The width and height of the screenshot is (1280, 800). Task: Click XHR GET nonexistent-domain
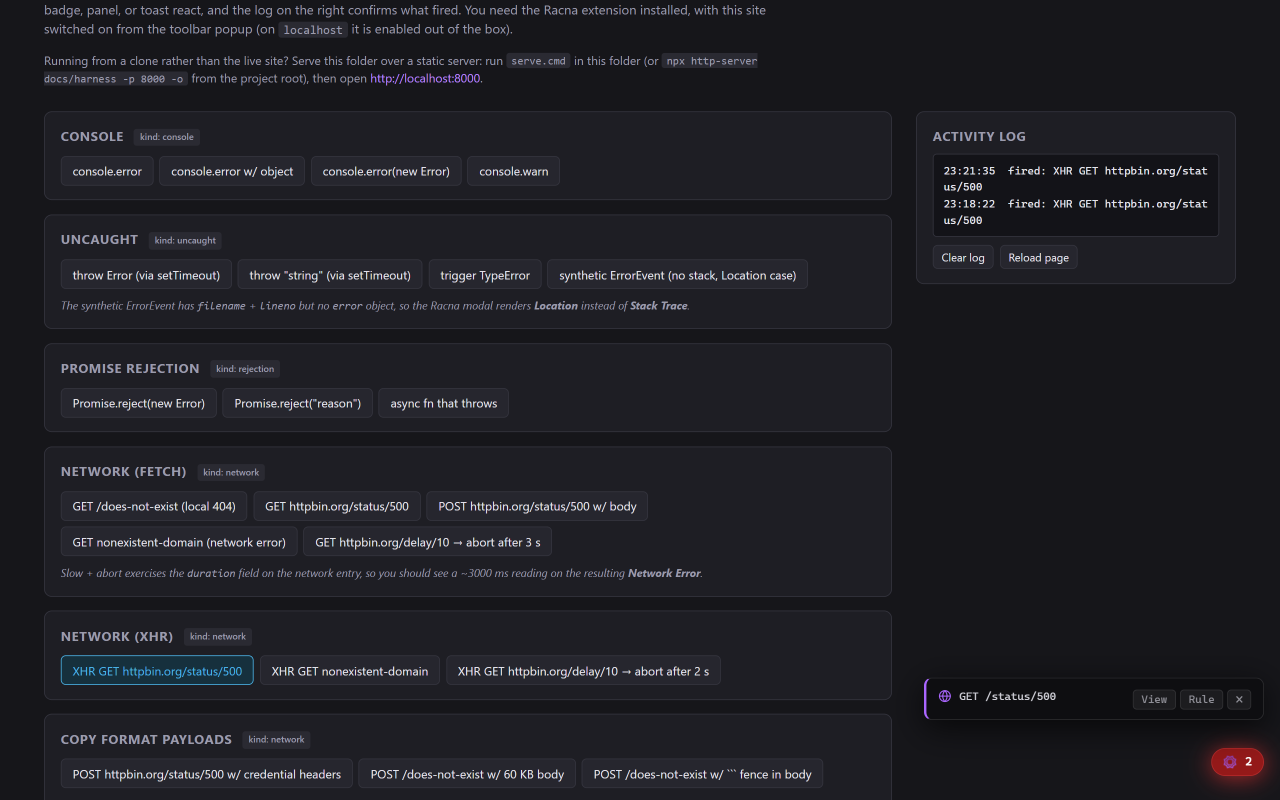point(350,670)
